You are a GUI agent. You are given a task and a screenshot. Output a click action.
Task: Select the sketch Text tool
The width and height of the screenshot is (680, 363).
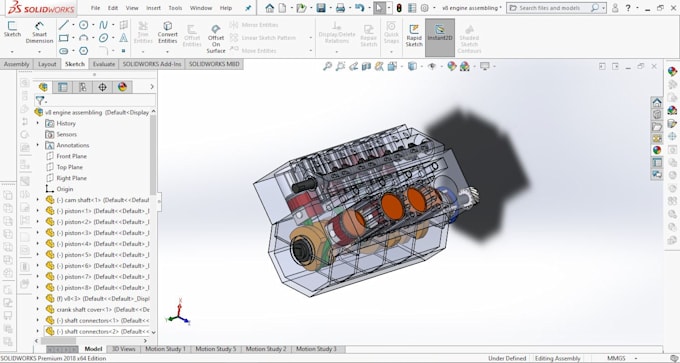124,38
